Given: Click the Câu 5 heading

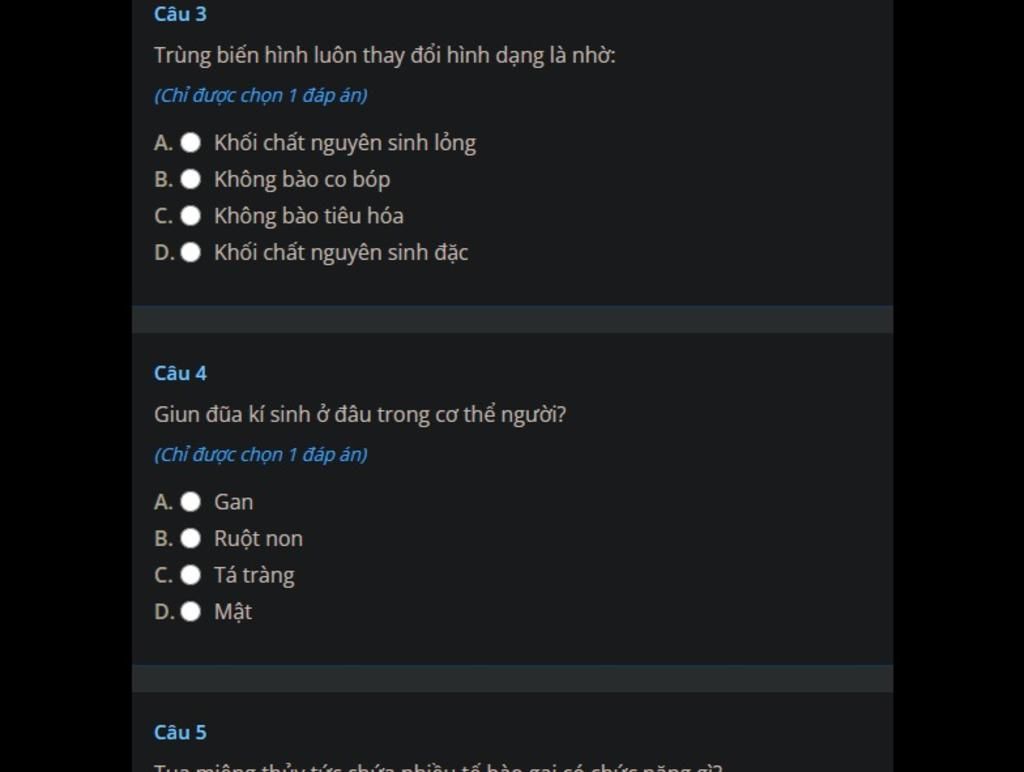Looking at the screenshot, I should tap(180, 732).
